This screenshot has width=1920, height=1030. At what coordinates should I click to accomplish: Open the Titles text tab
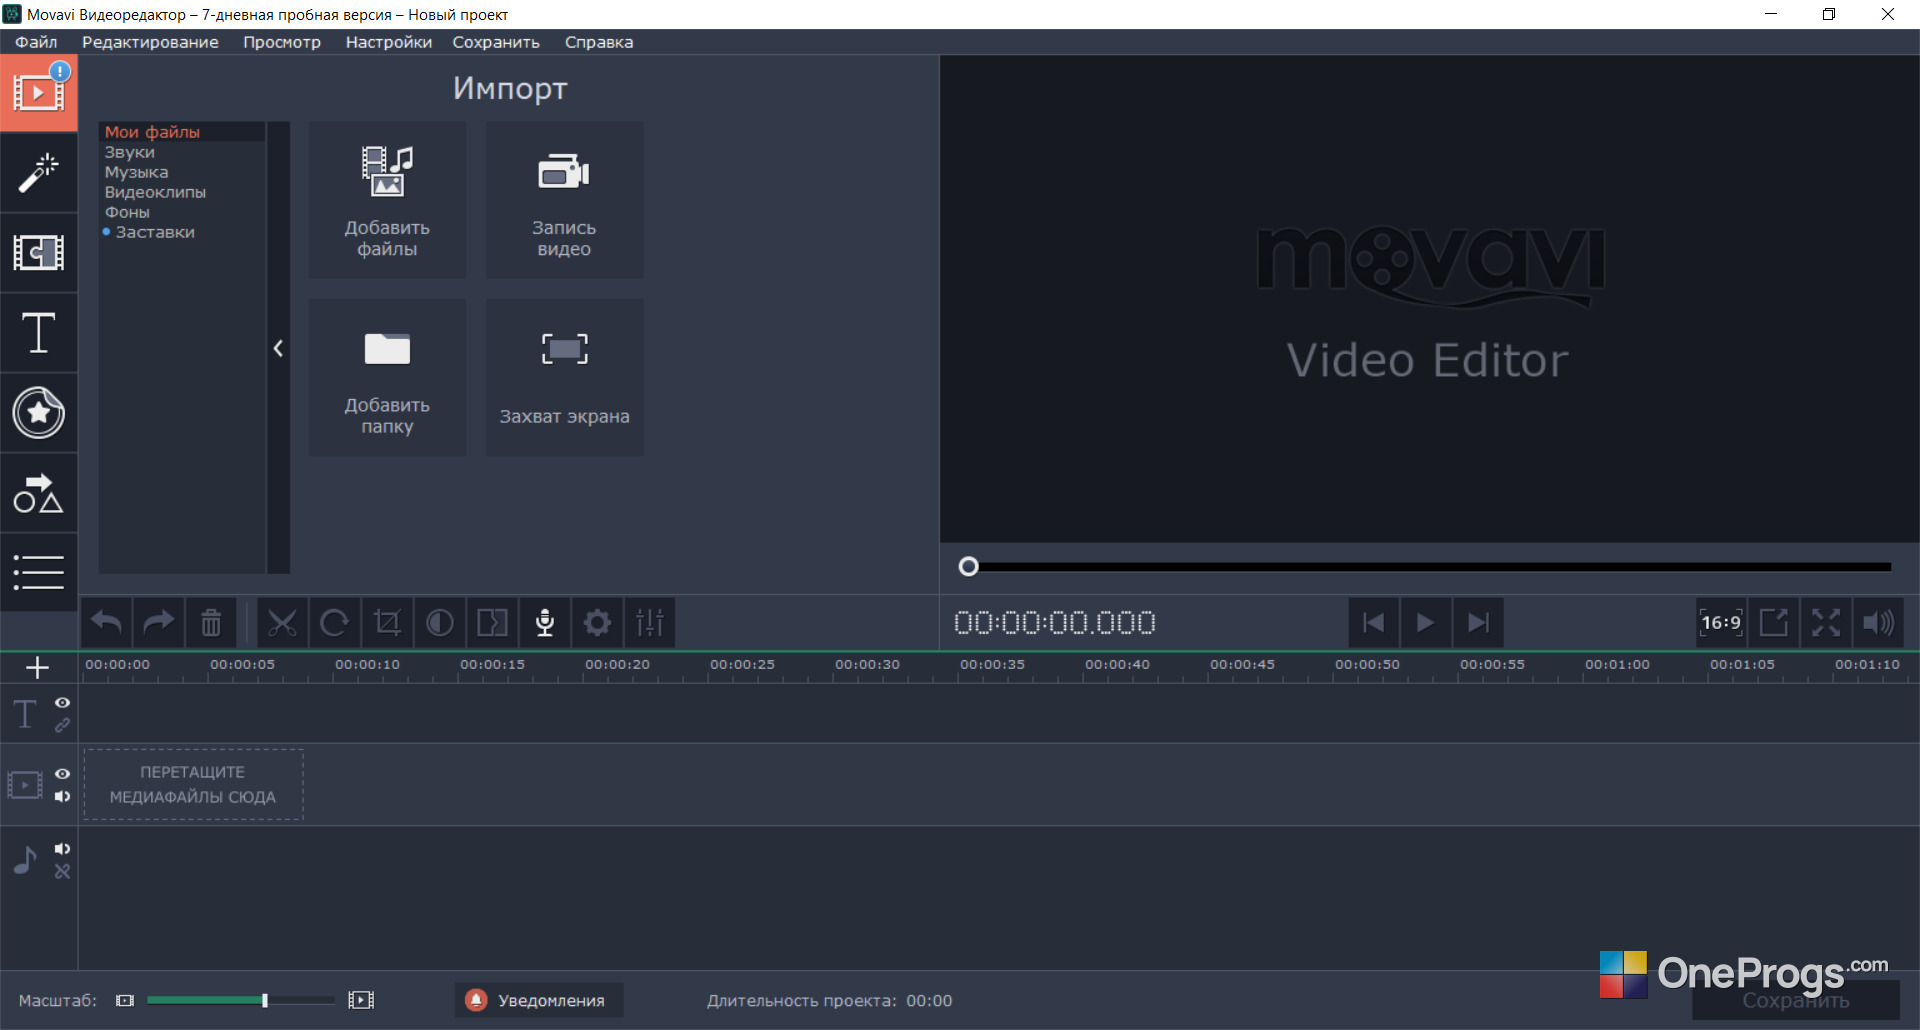[39, 333]
